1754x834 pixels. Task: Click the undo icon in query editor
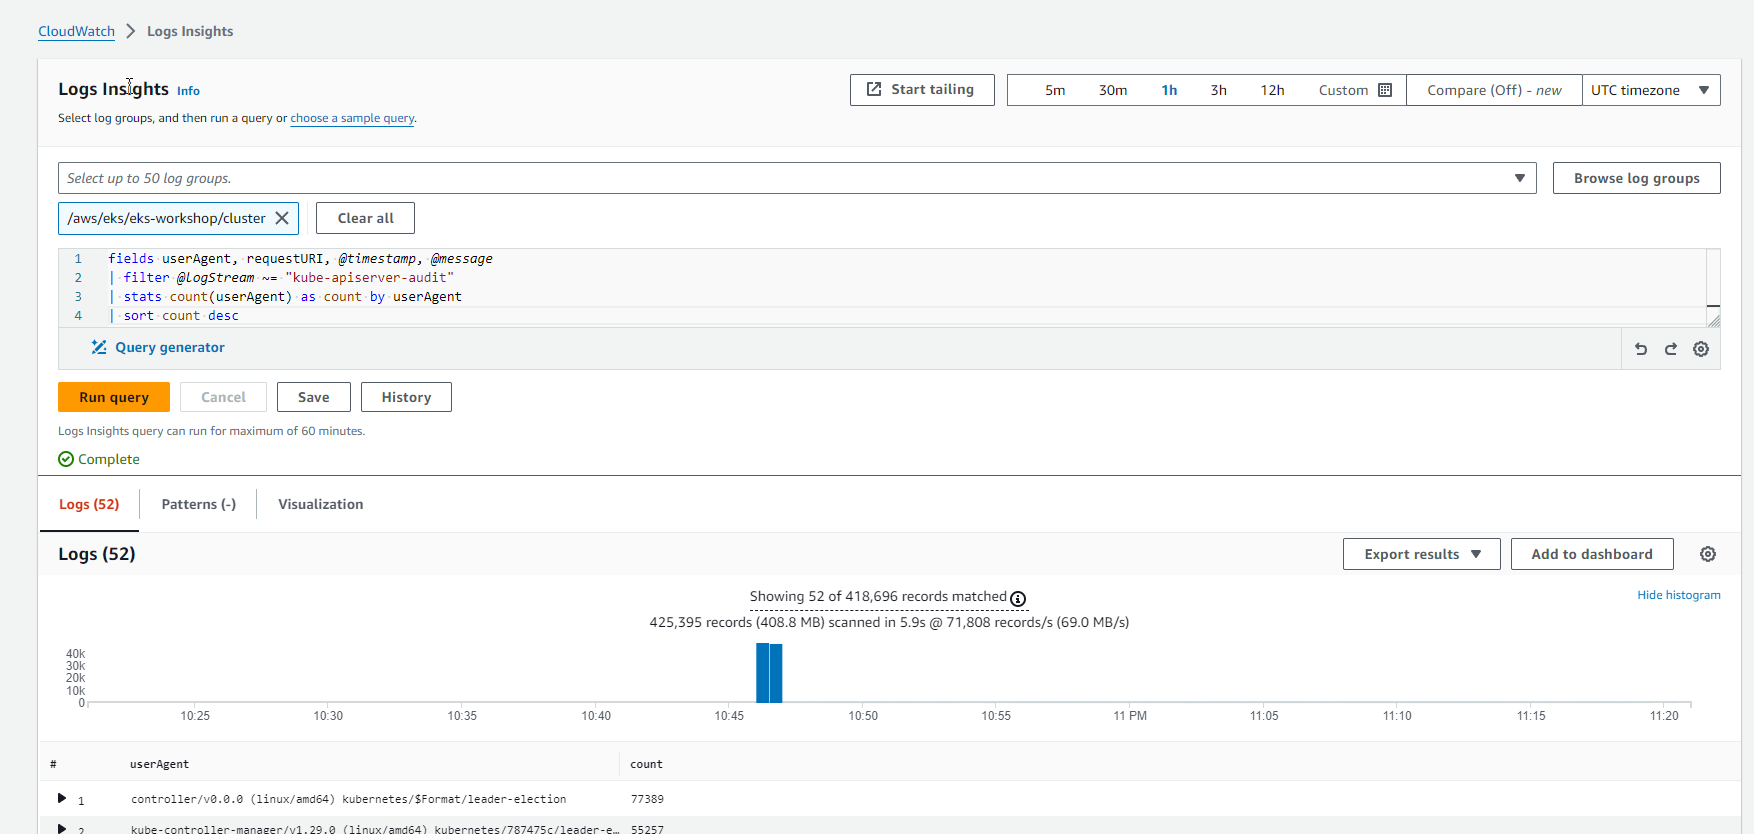coord(1641,349)
